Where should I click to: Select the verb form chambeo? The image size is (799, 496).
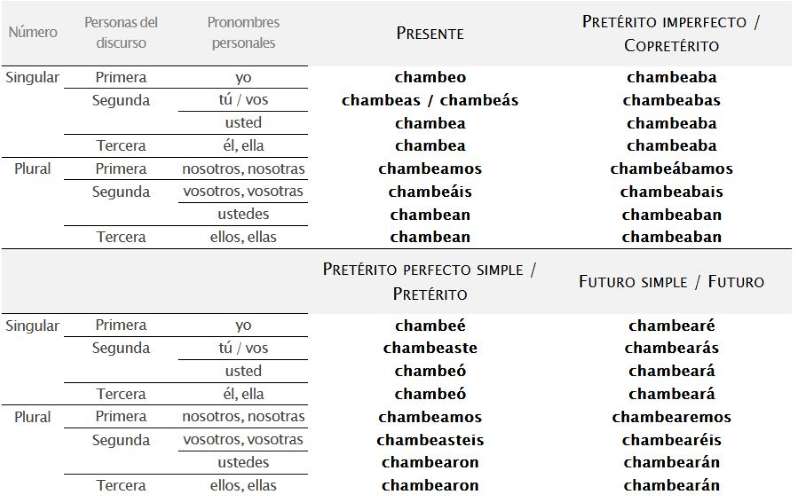pos(430,77)
